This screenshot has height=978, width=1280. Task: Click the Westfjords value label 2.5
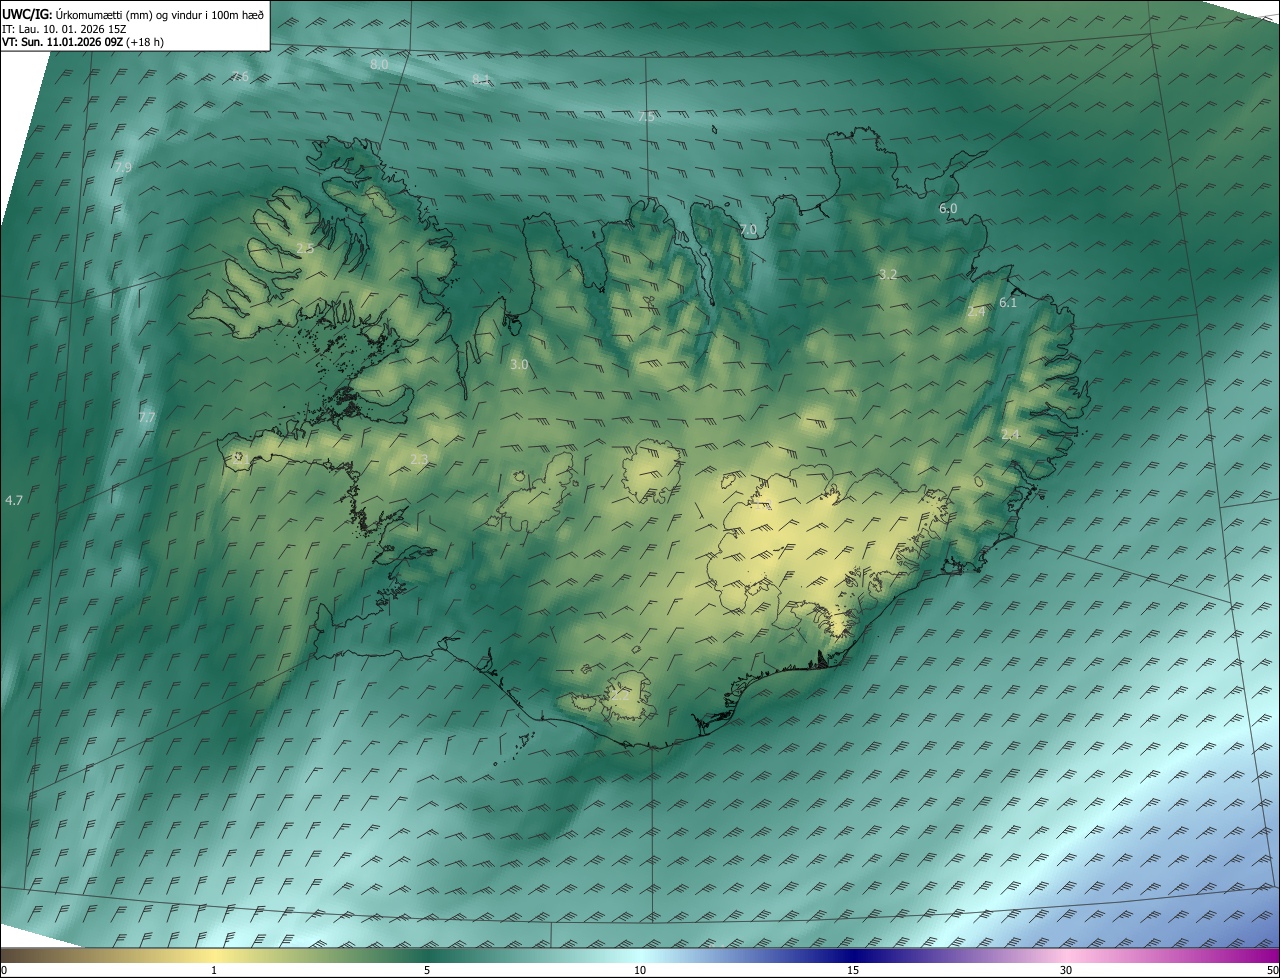click(305, 248)
